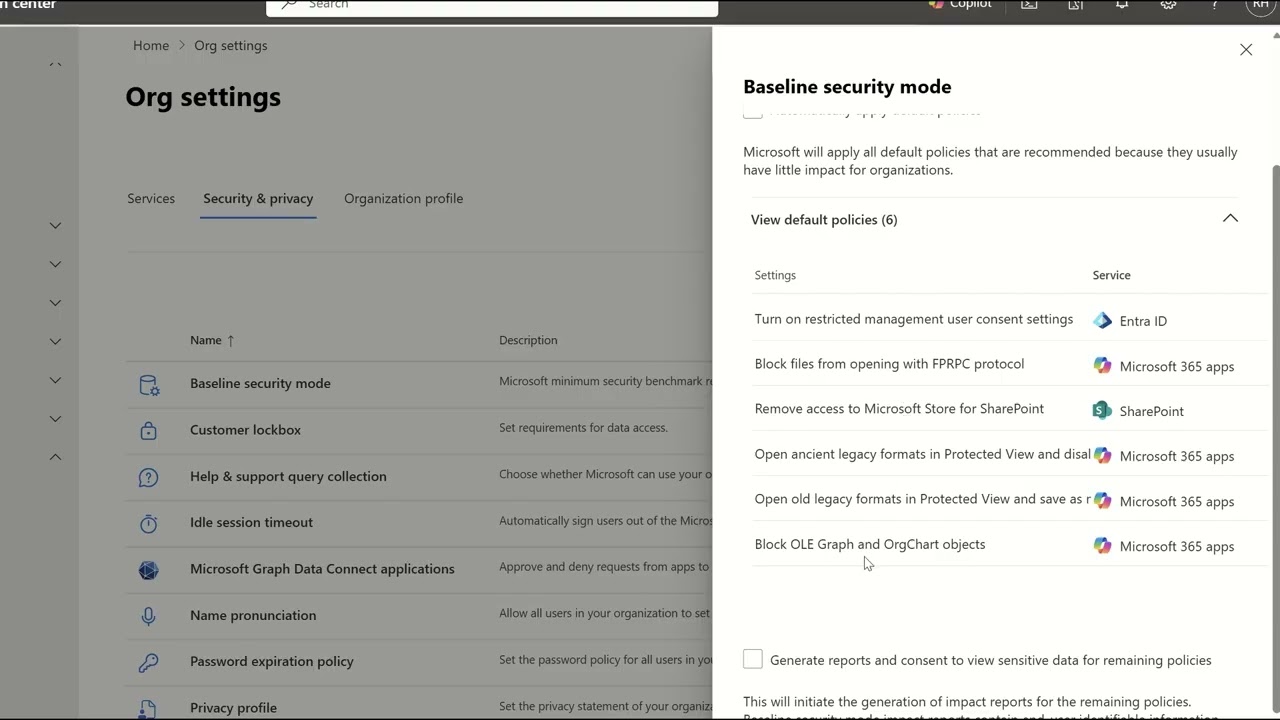Select 'Block files from opening with FPRPC protocol'
The image size is (1280, 720).
point(889,364)
